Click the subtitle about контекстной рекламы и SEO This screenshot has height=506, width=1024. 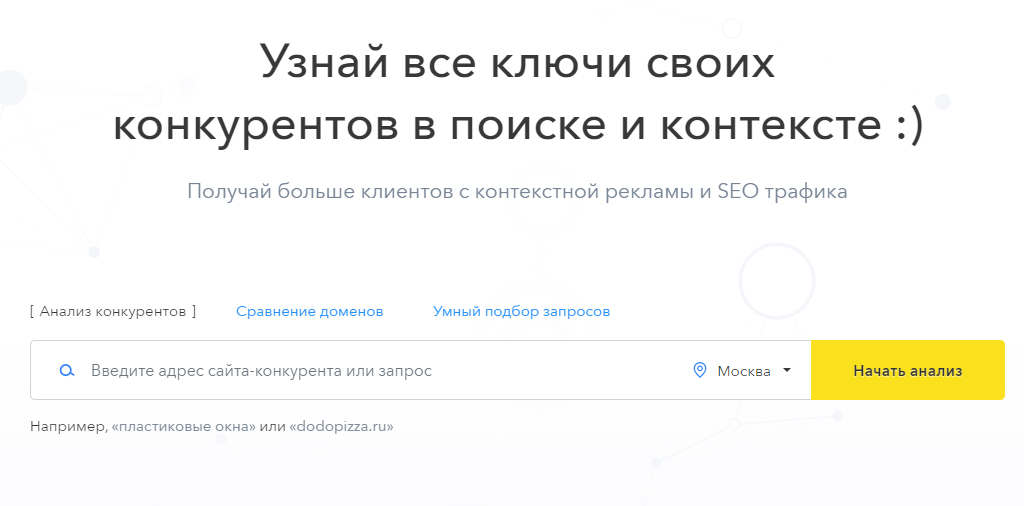[517, 191]
